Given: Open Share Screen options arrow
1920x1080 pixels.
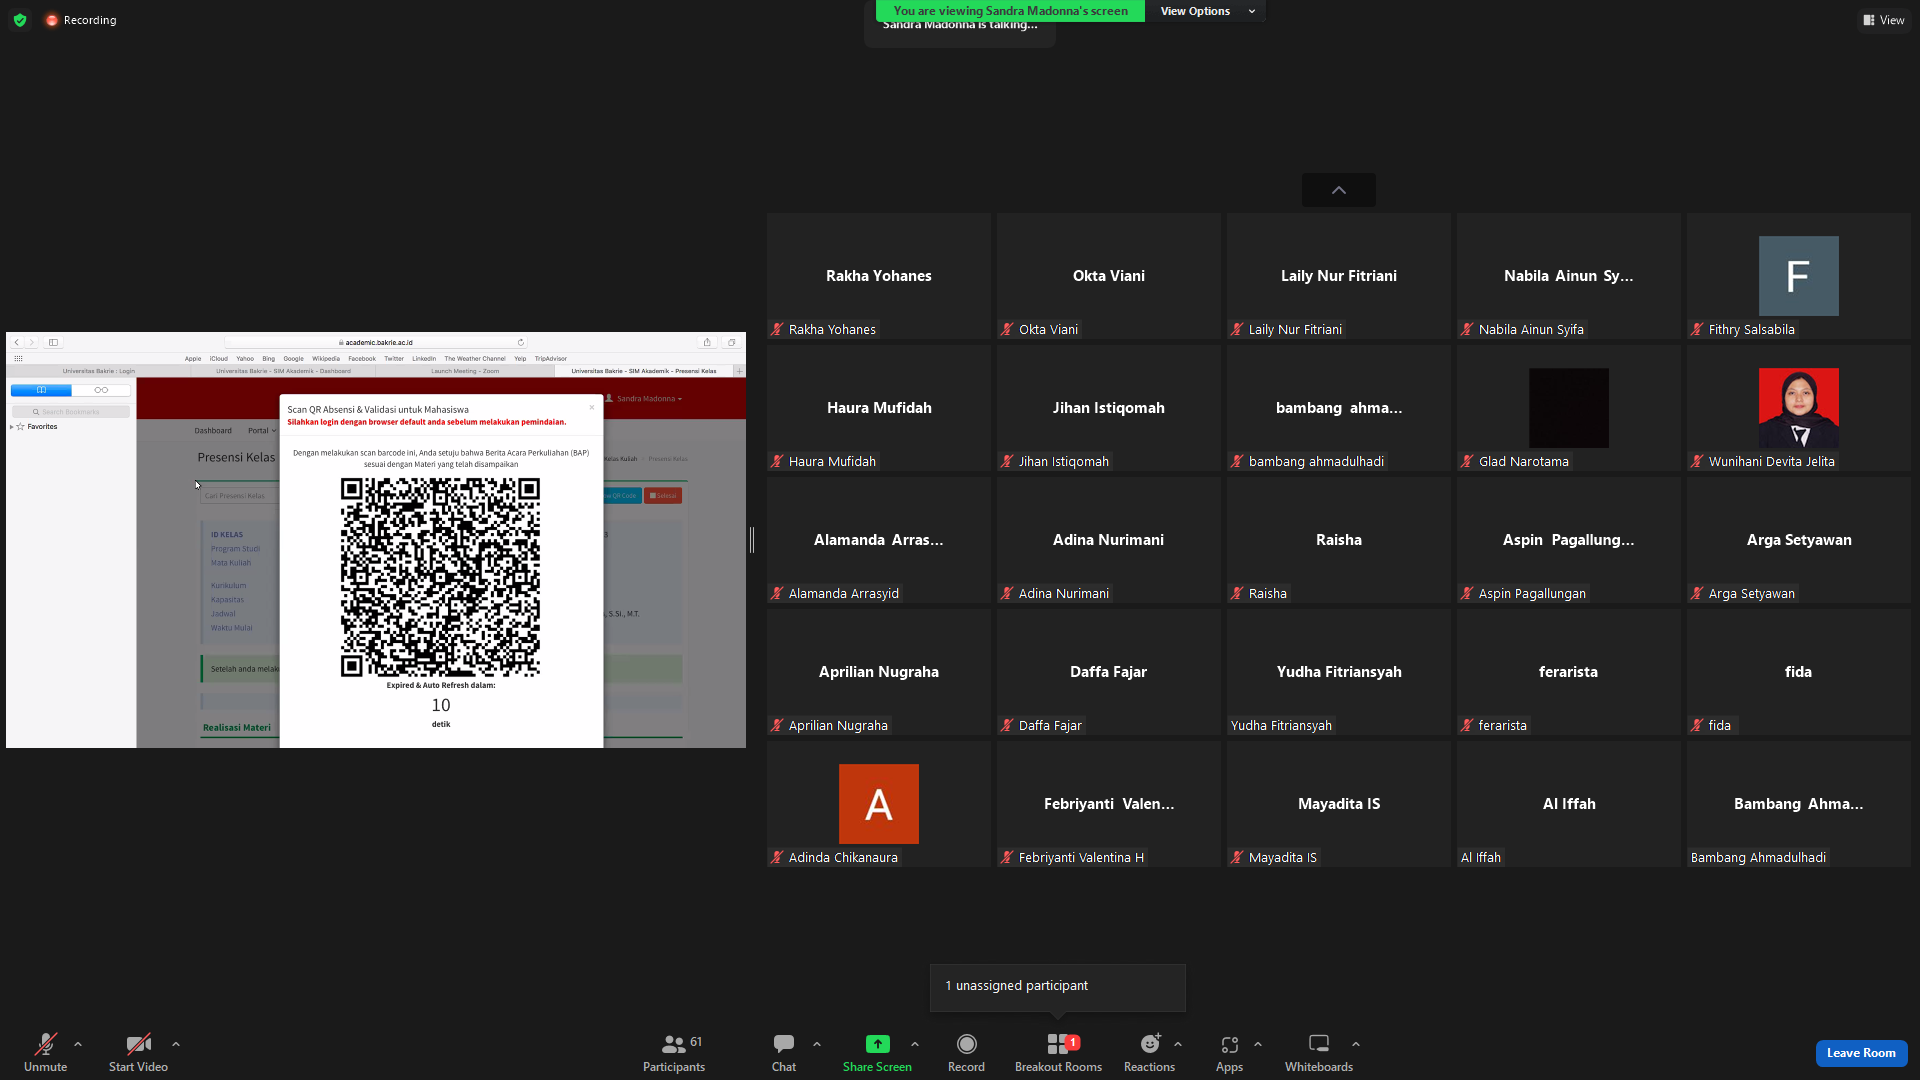Looking at the screenshot, I should (915, 1044).
